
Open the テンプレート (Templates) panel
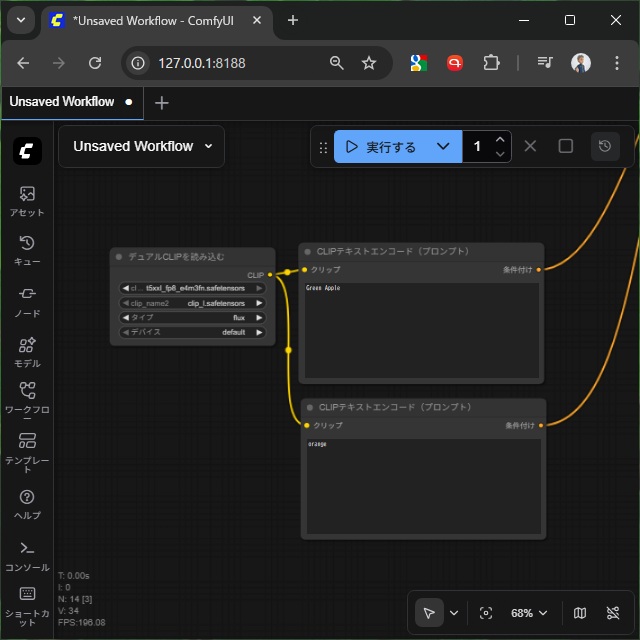27,449
